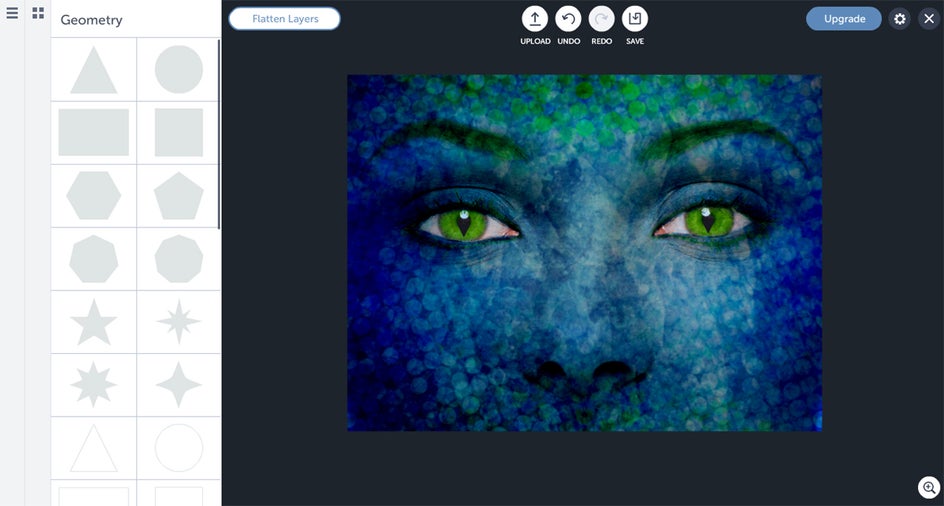Select the filled square shape
This screenshot has width=944, height=506.
click(x=179, y=133)
